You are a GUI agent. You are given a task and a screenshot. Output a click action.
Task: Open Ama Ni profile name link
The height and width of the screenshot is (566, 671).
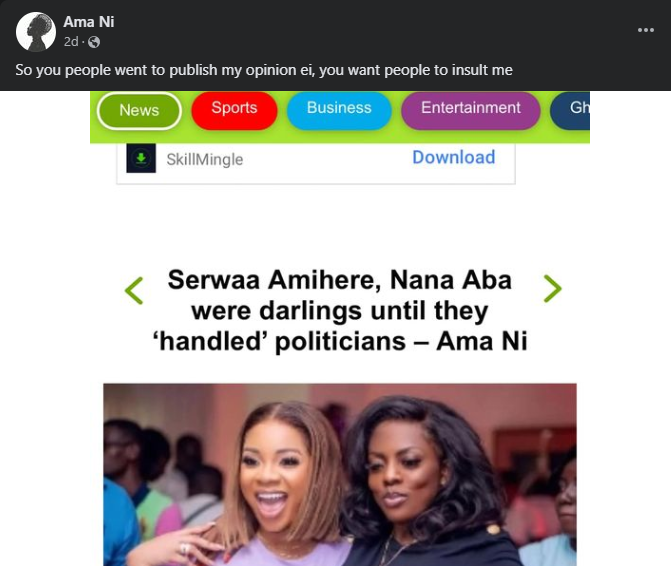pyautogui.click(x=89, y=22)
